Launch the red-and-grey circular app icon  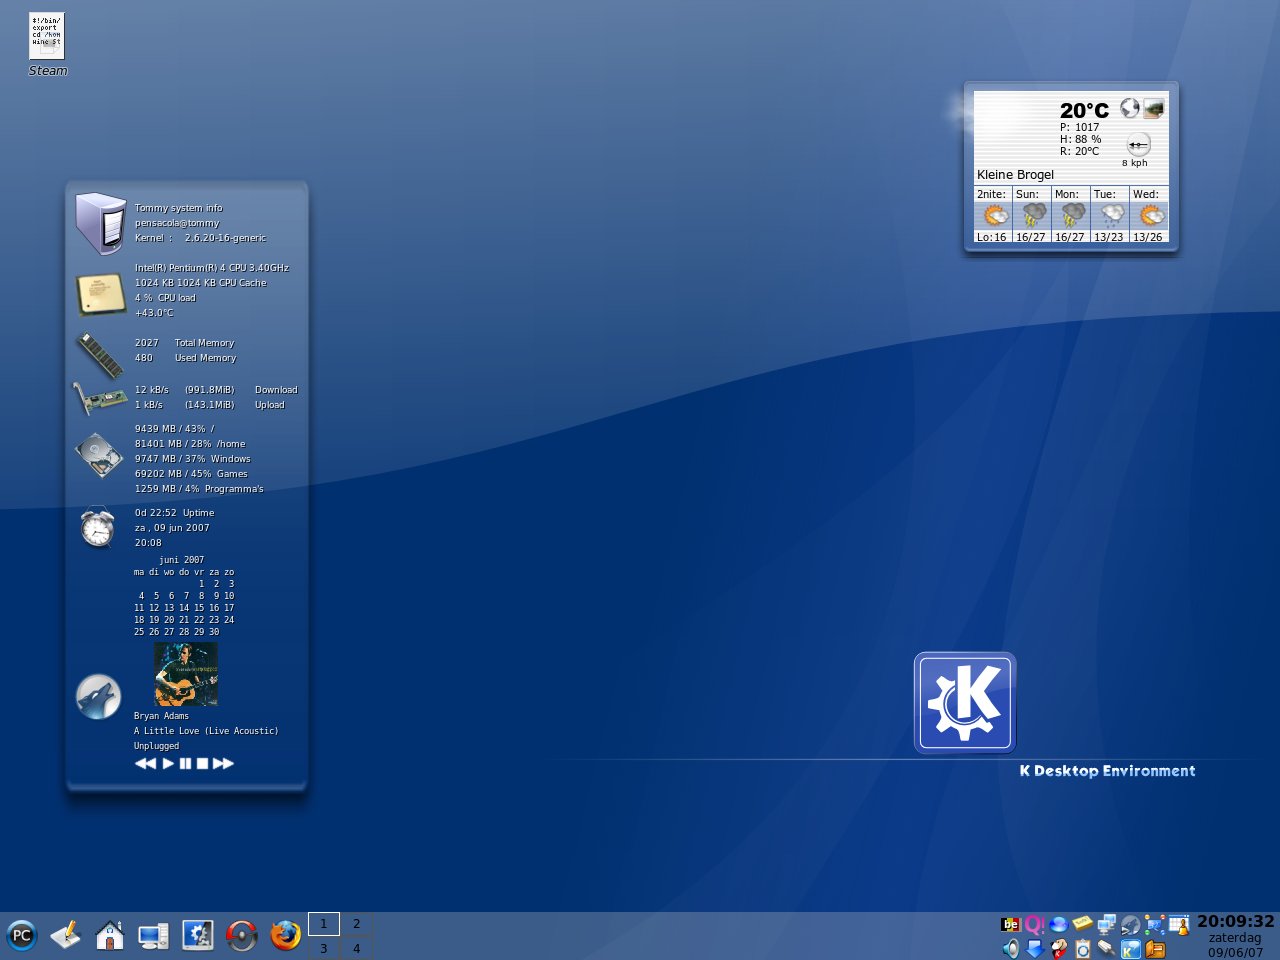(x=241, y=936)
